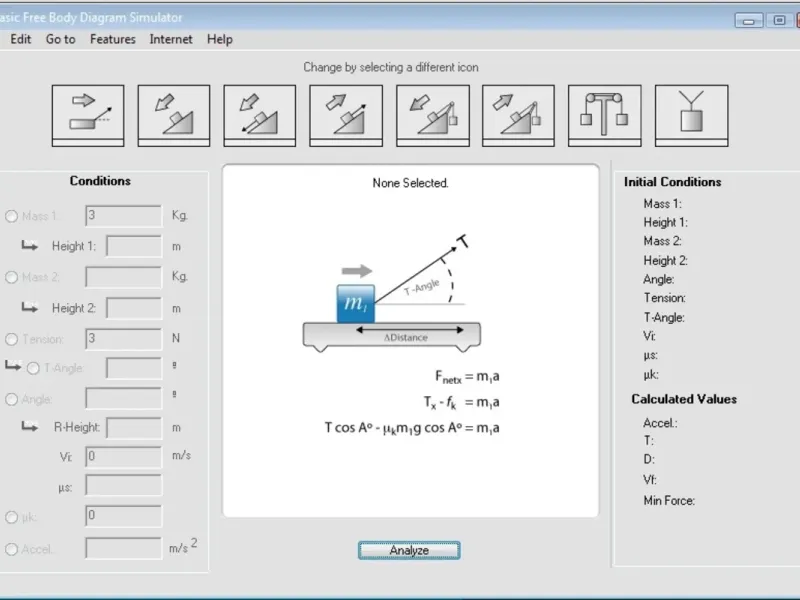Select the Tension radio button
The height and width of the screenshot is (600, 800).
coord(11,339)
